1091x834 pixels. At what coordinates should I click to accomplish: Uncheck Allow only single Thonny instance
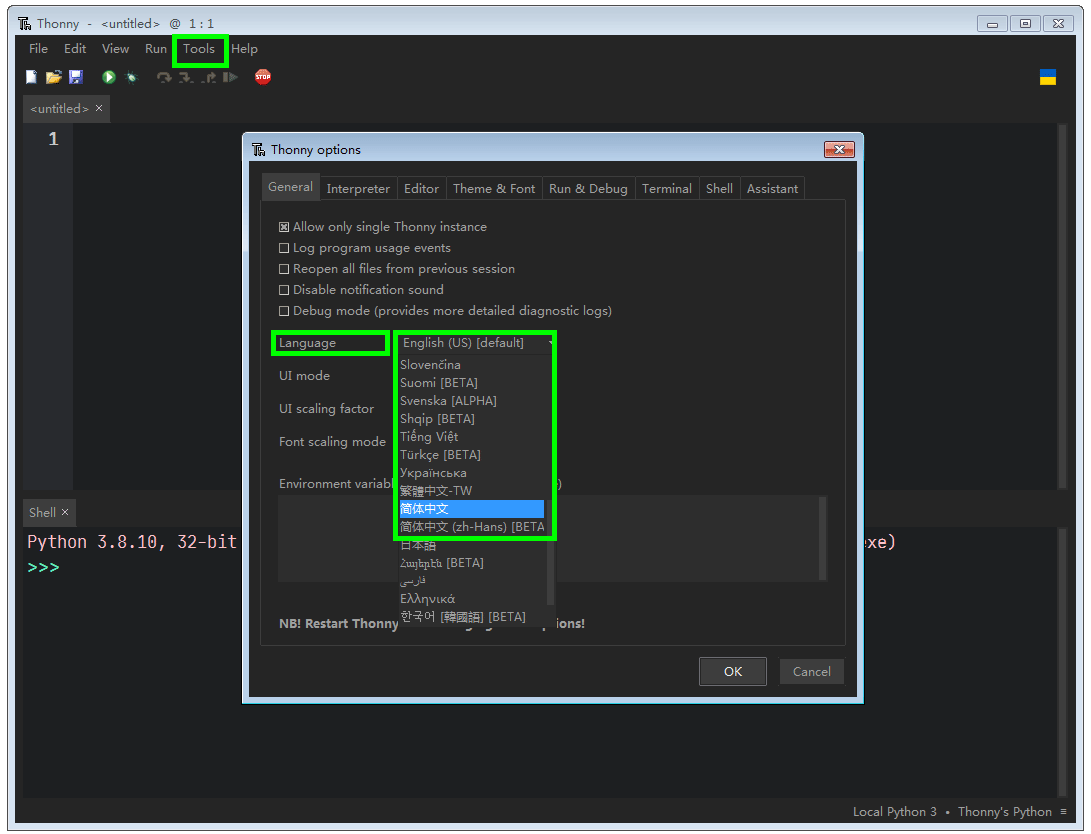pos(284,227)
